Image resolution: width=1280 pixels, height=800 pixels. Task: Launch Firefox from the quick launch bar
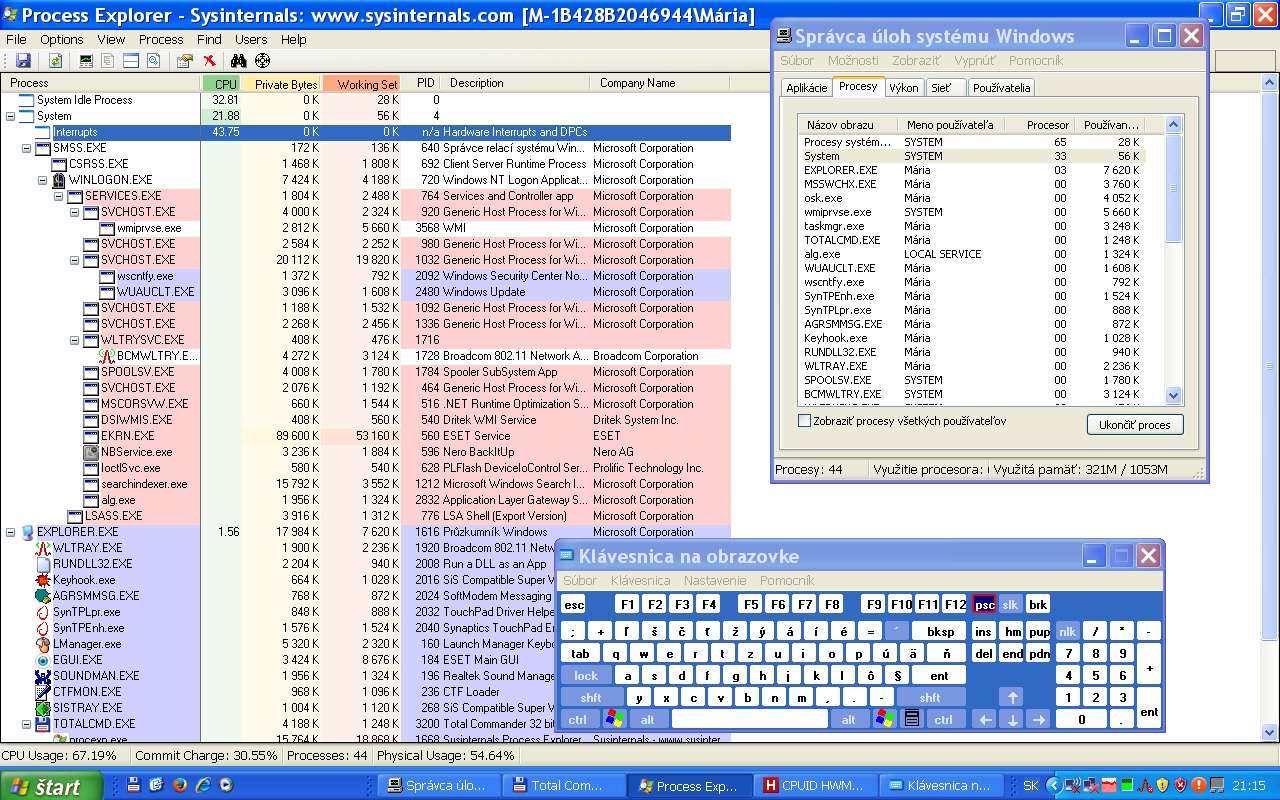pyautogui.click(x=179, y=785)
